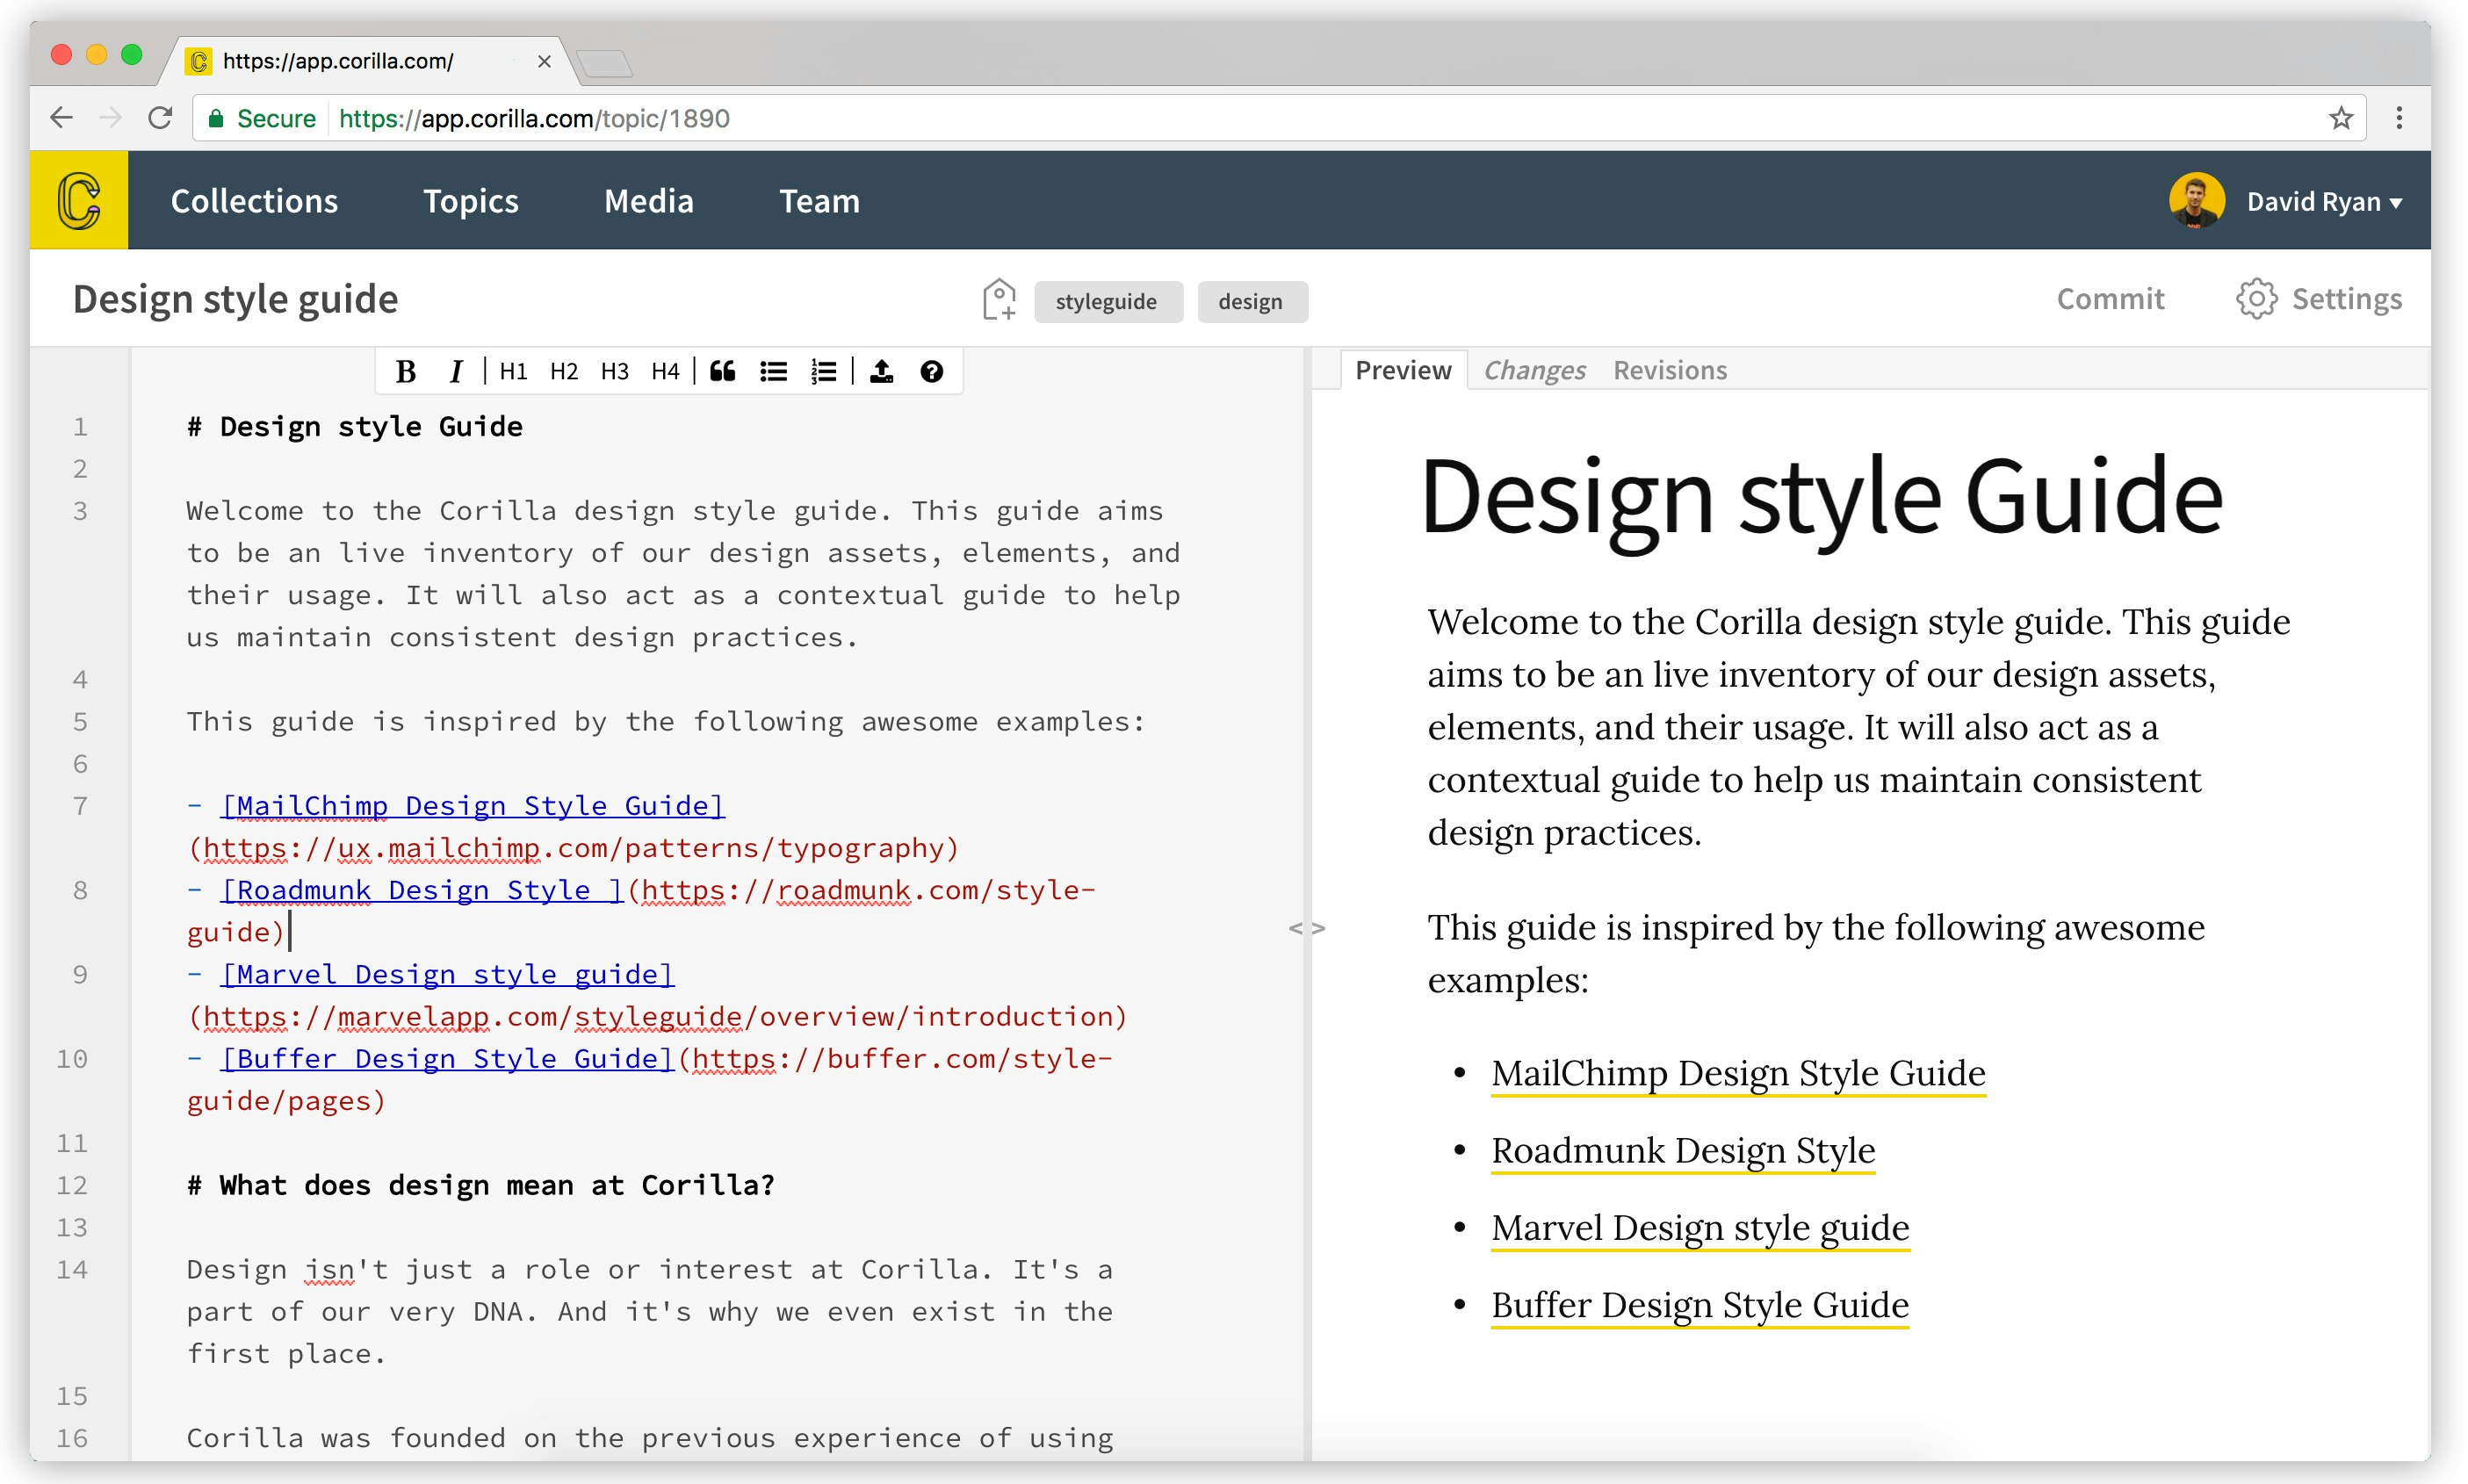This screenshot has height=1484, width=2468.
Task: Switch to the Changes tab
Action: (1534, 370)
